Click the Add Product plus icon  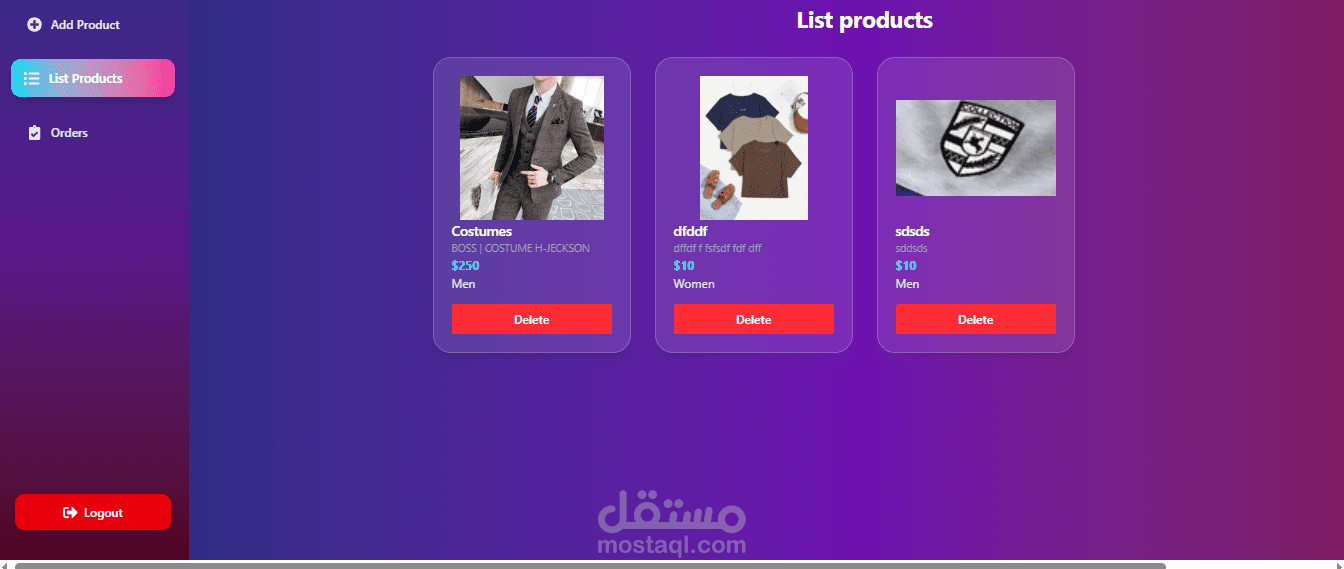click(34, 25)
